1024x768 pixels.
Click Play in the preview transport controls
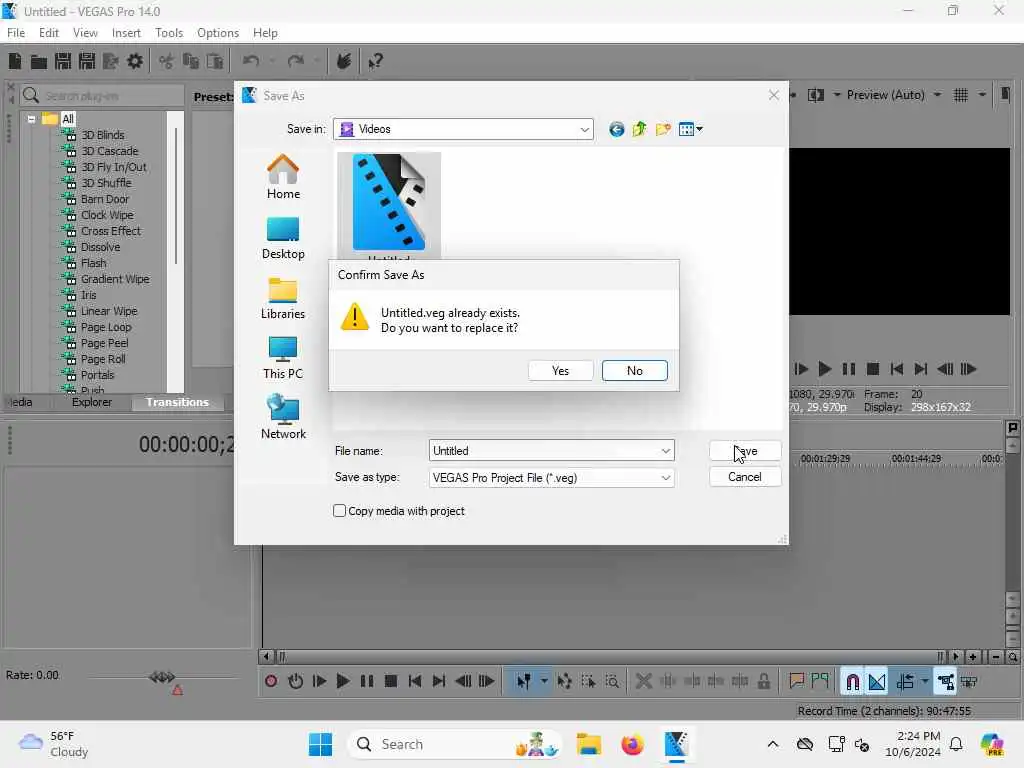click(825, 369)
